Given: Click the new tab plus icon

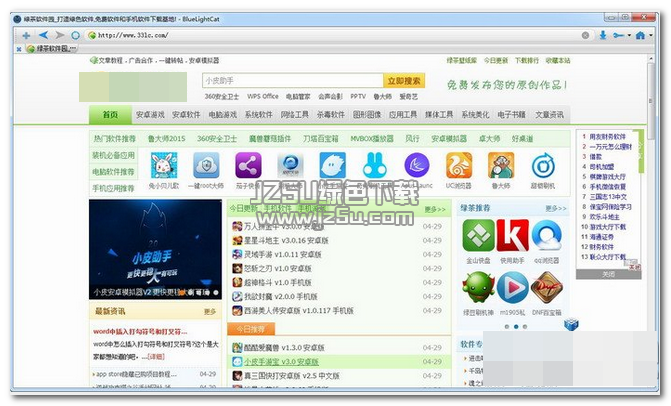Looking at the screenshot, I should pyautogui.click(x=26, y=36).
